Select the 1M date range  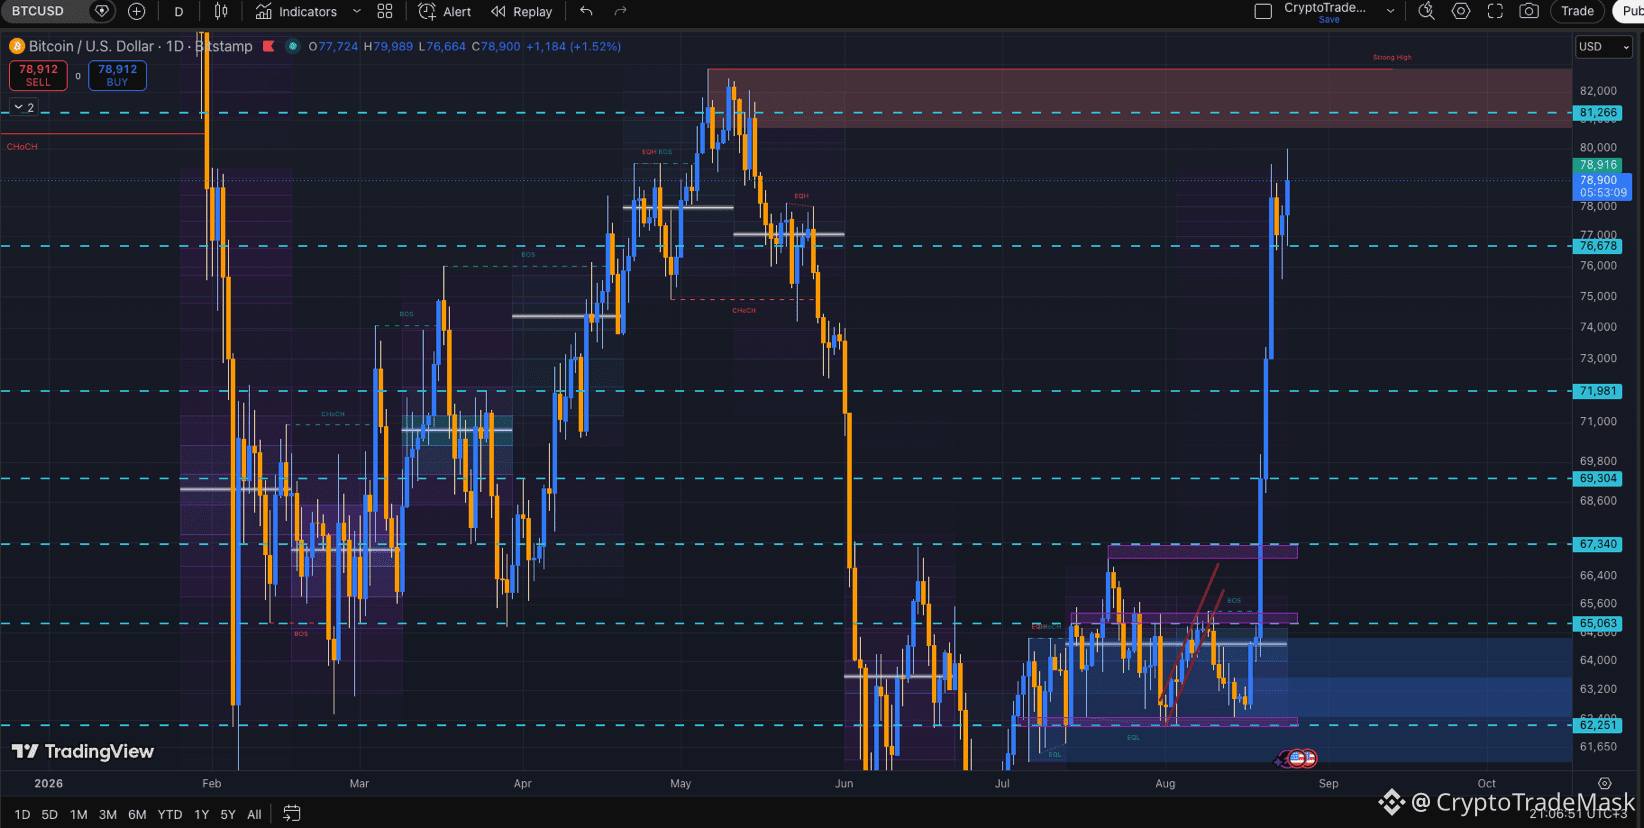(x=79, y=815)
